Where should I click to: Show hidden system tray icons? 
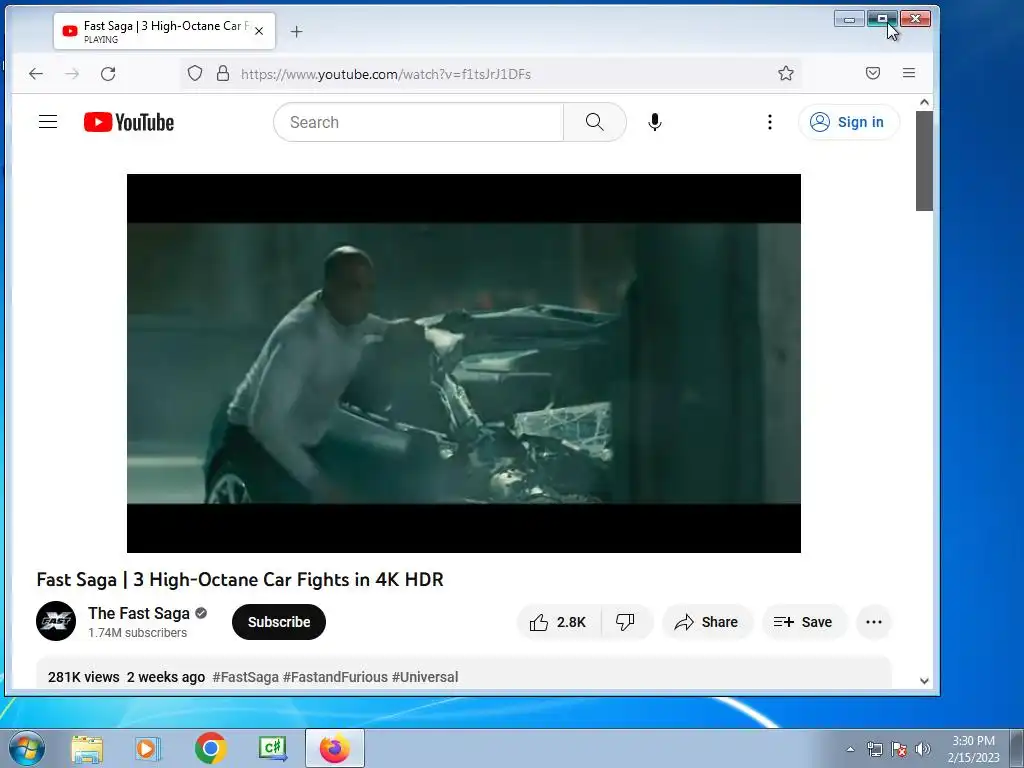850,750
